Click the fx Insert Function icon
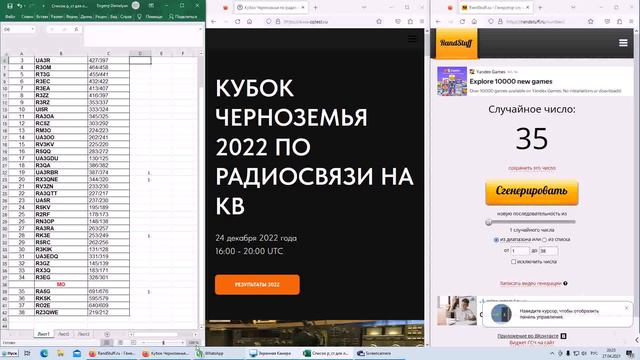 click(76, 29)
